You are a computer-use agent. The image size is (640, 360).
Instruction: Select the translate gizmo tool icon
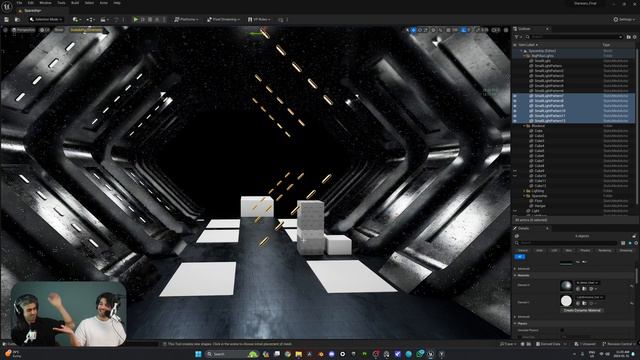pos(413,30)
